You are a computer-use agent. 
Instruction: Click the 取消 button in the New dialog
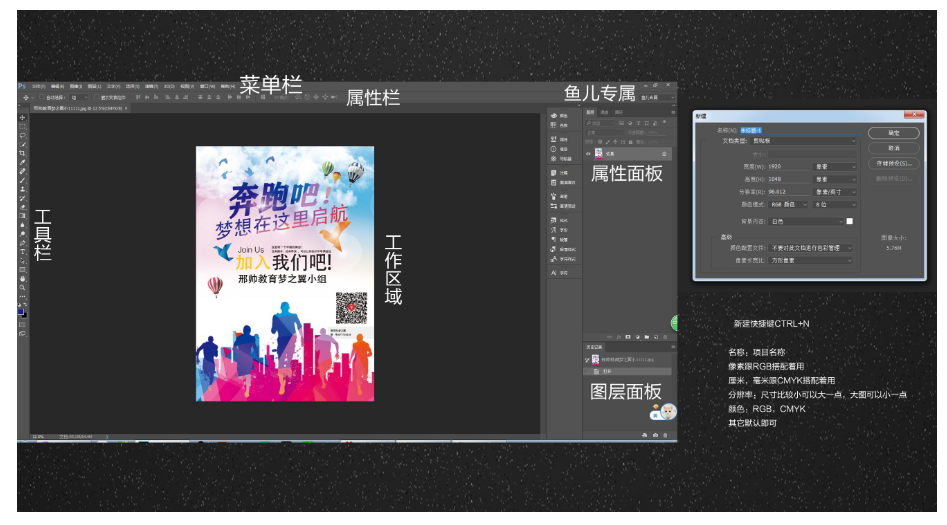[894, 147]
